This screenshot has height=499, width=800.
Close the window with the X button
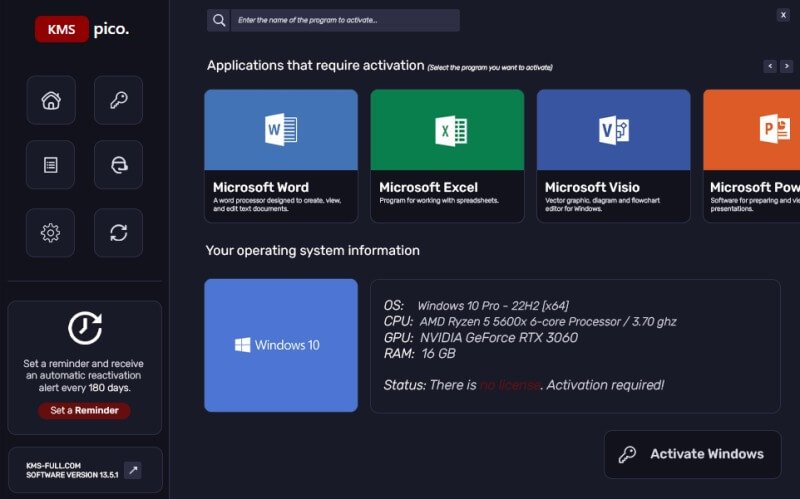[x=783, y=15]
